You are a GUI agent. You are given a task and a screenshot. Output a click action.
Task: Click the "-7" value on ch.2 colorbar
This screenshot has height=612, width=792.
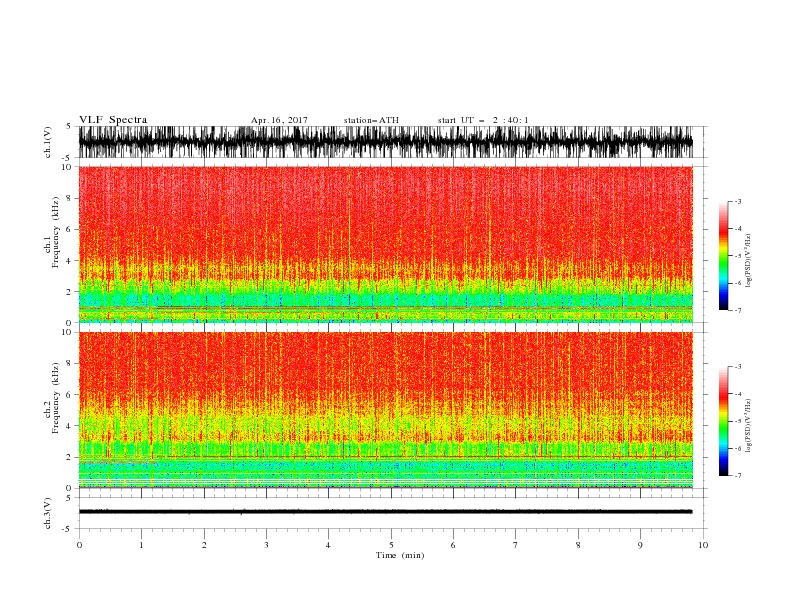pos(738,476)
